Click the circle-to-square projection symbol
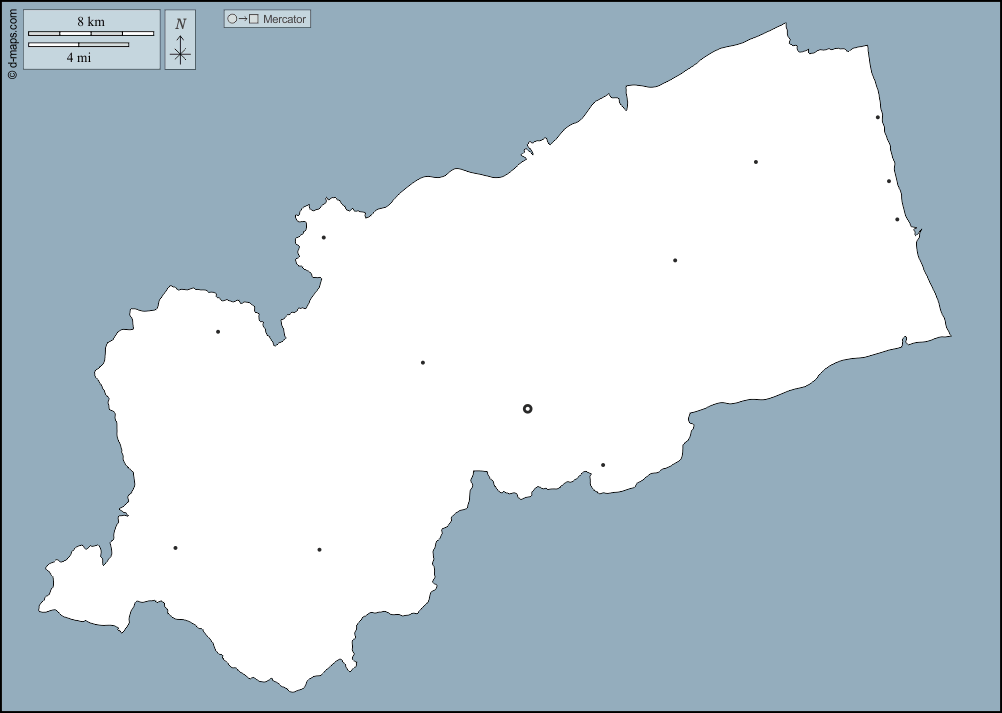Screen dimensions: 1002x713 pos(243,19)
